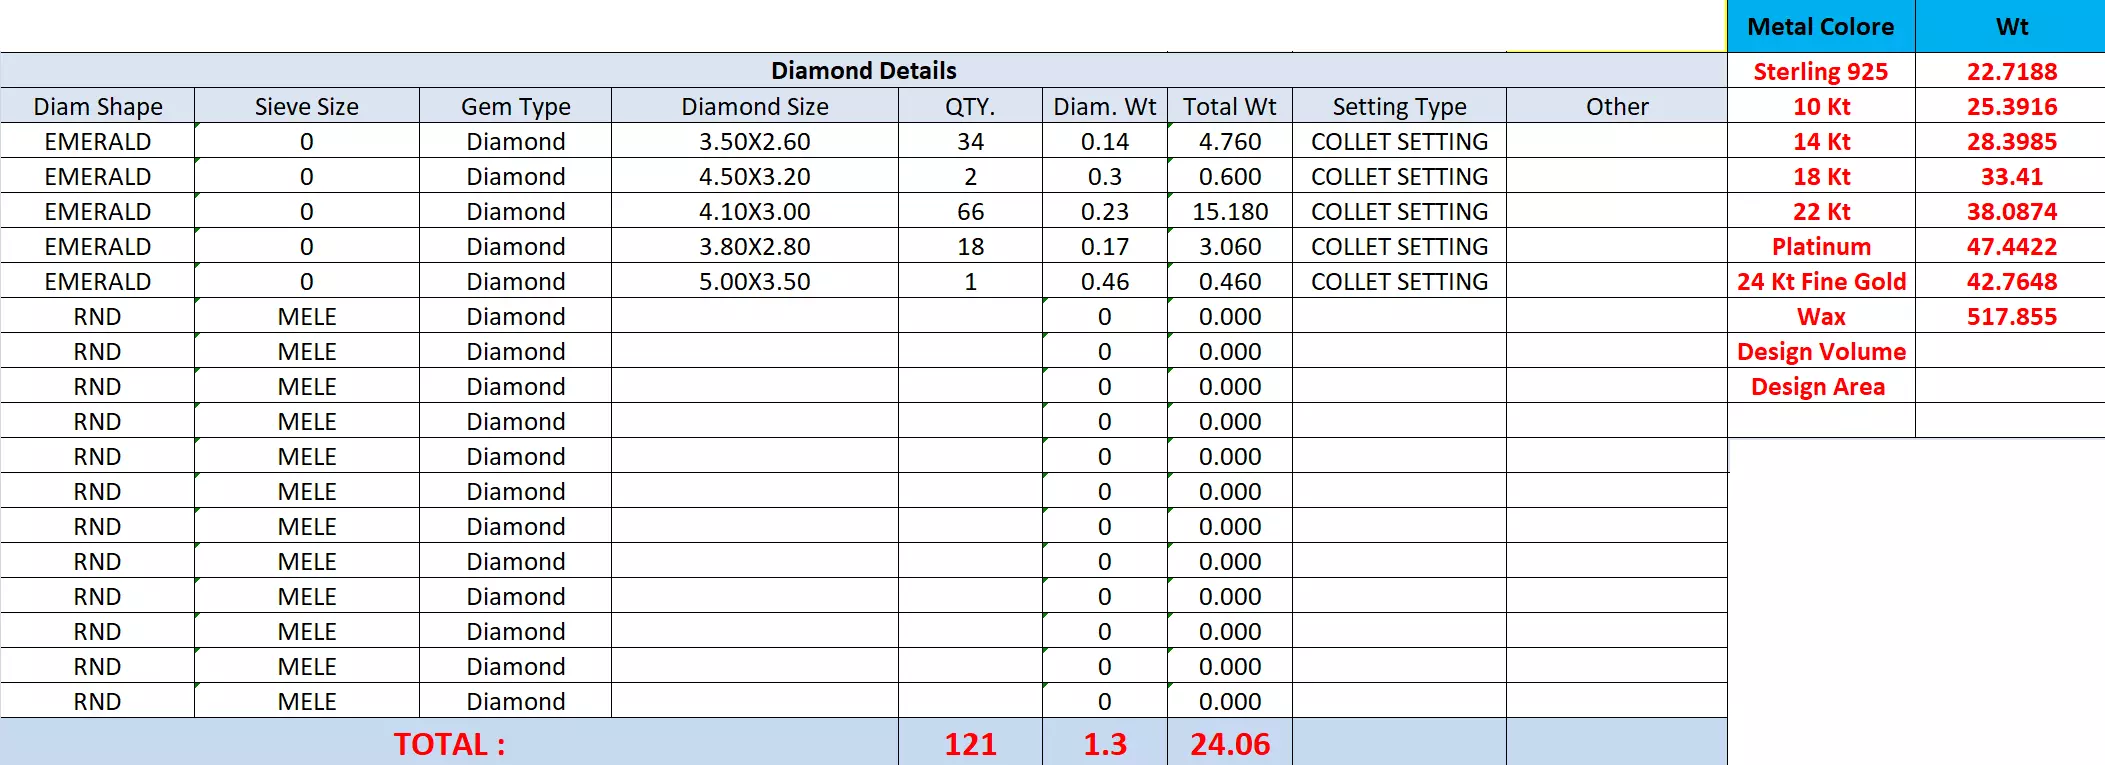This screenshot has width=2105, height=765.
Task: Select the 5.00X3.50 diamond size cell
Action: (x=755, y=281)
